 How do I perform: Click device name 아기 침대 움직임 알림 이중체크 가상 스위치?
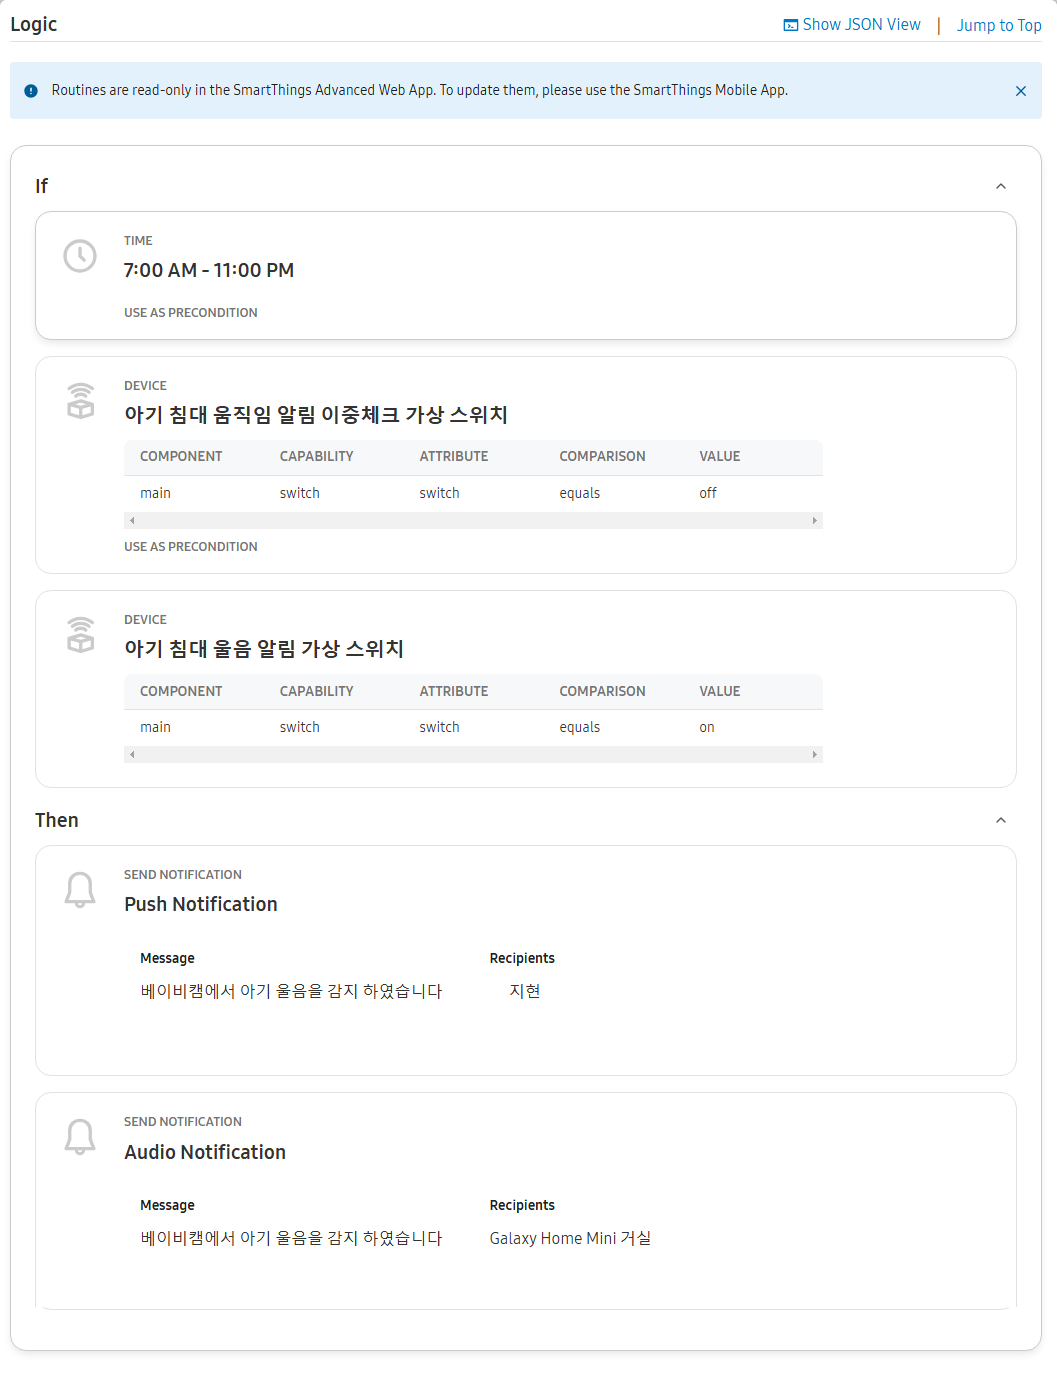point(316,415)
